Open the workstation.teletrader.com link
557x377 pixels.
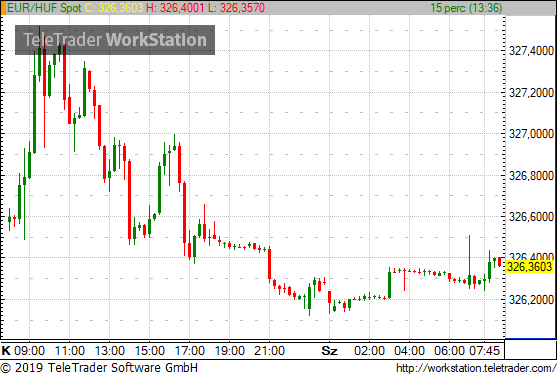(476, 368)
